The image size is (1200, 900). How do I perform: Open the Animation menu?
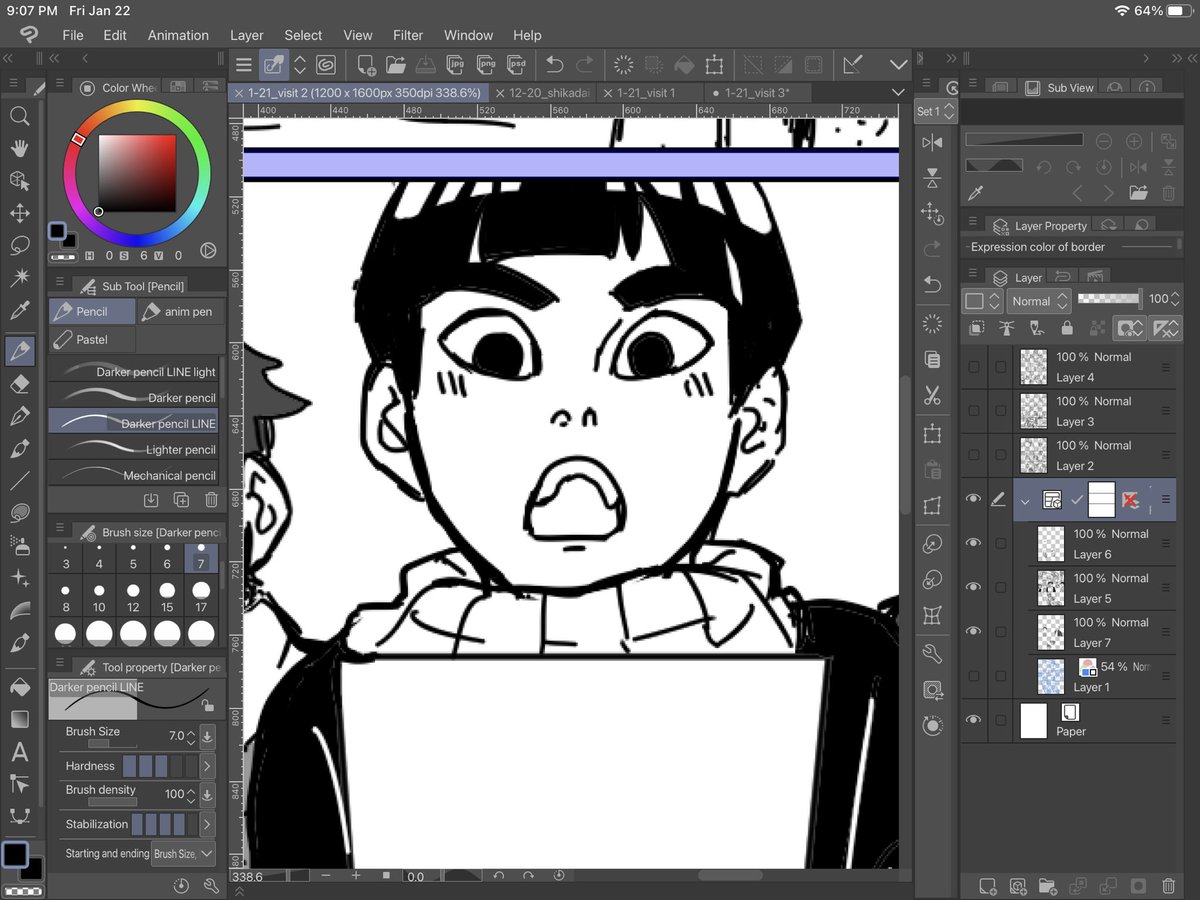click(178, 35)
